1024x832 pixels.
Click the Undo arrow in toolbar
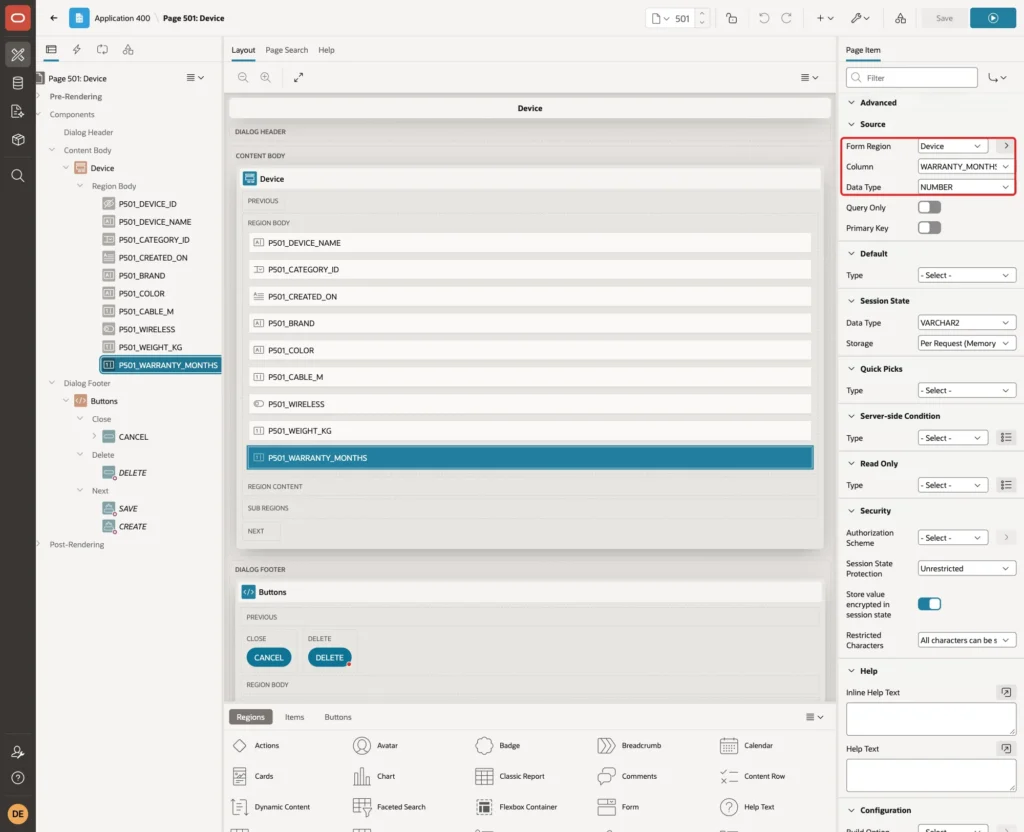[763, 18]
